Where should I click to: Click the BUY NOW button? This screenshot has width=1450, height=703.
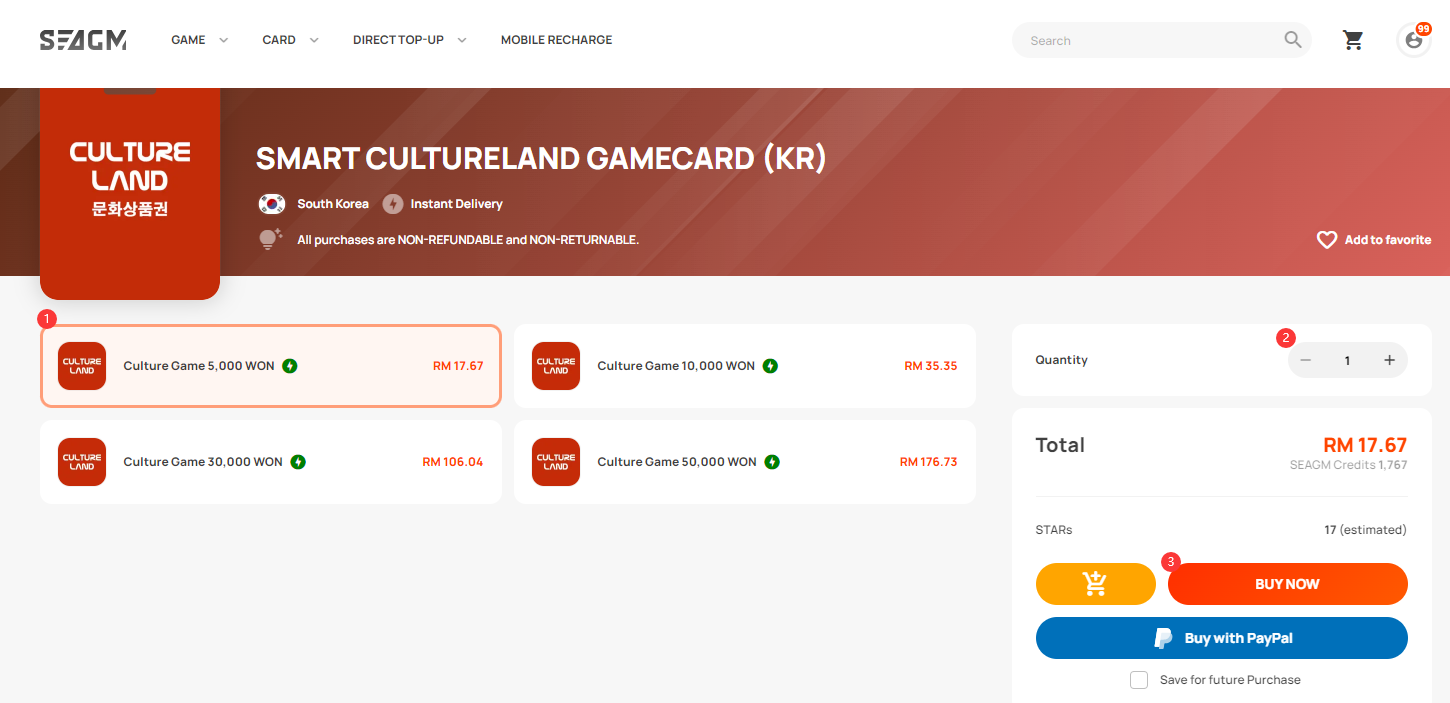point(1288,584)
